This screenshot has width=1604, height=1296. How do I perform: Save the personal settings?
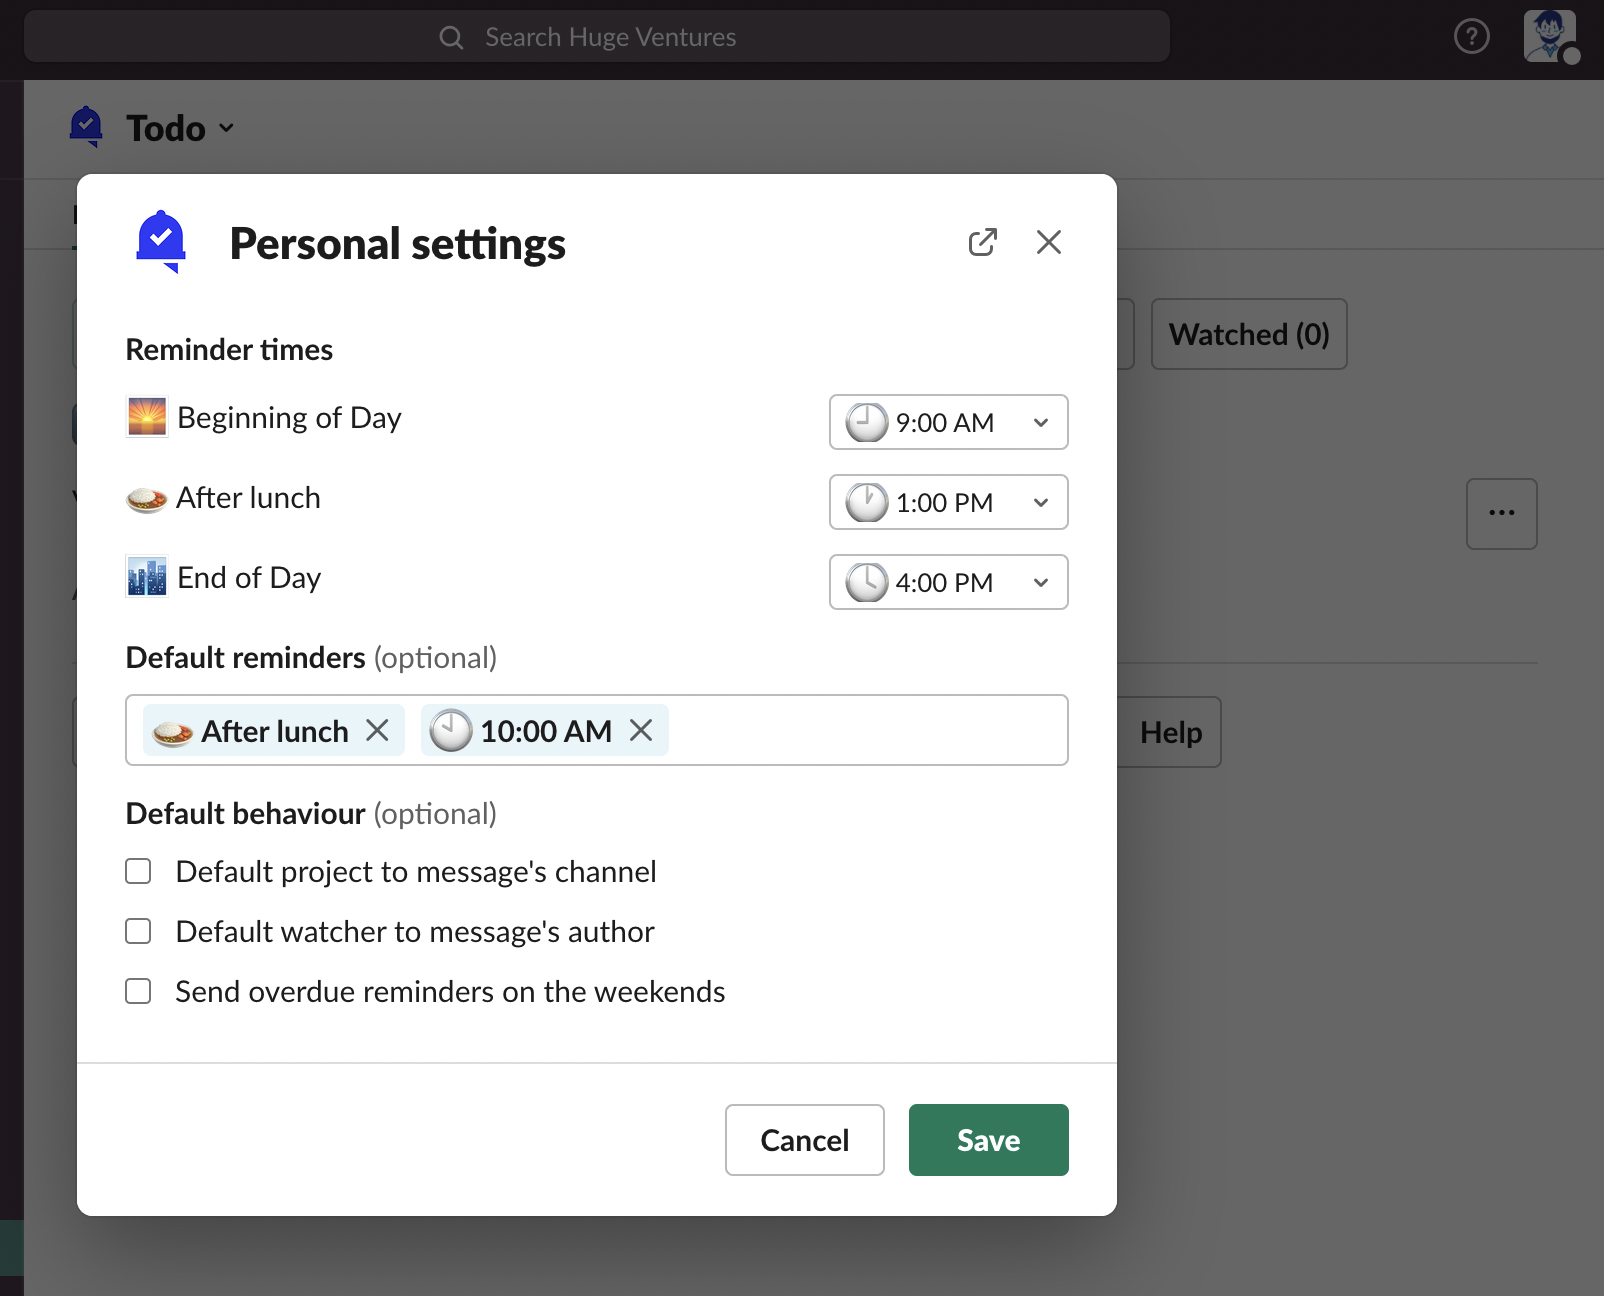[988, 1140]
